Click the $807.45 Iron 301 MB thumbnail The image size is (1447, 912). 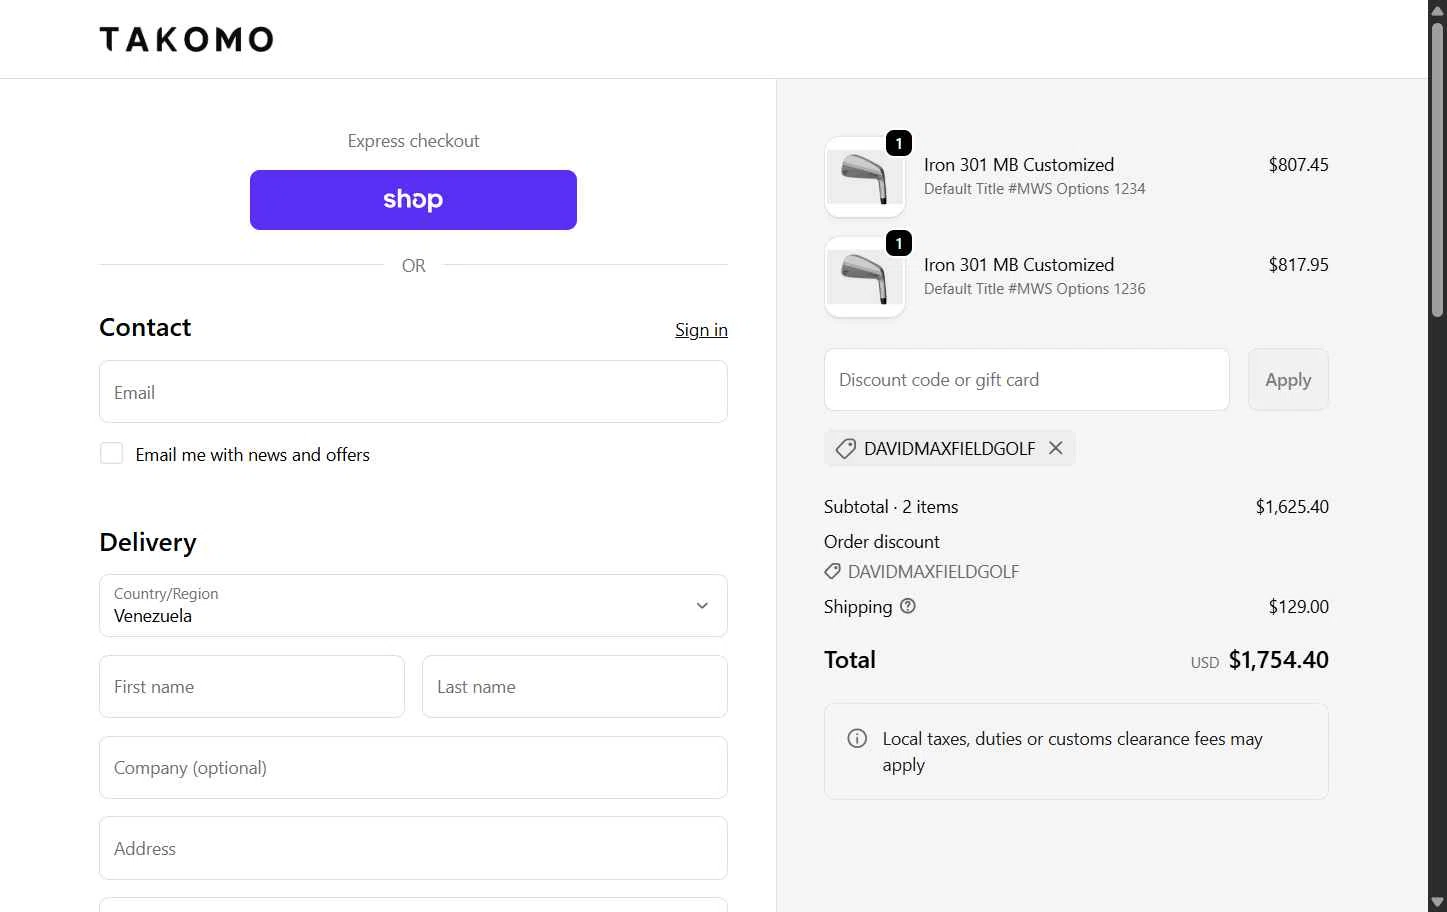865,178
